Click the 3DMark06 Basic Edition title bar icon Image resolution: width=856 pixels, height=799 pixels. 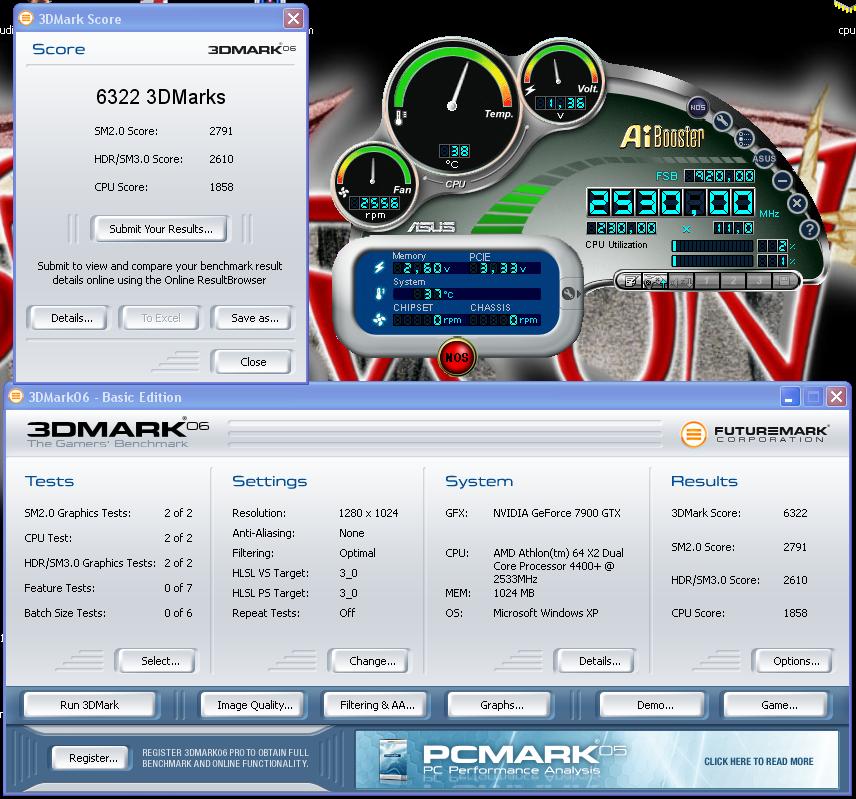(15, 396)
